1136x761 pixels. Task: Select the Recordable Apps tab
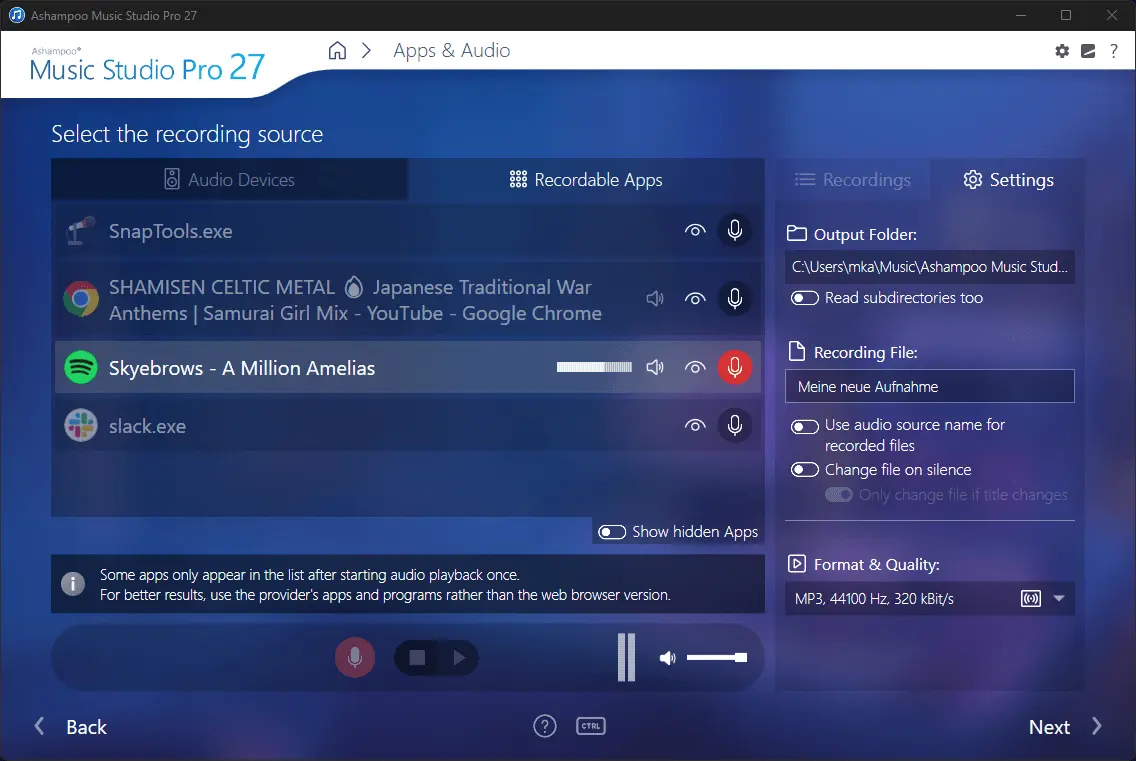pos(585,180)
